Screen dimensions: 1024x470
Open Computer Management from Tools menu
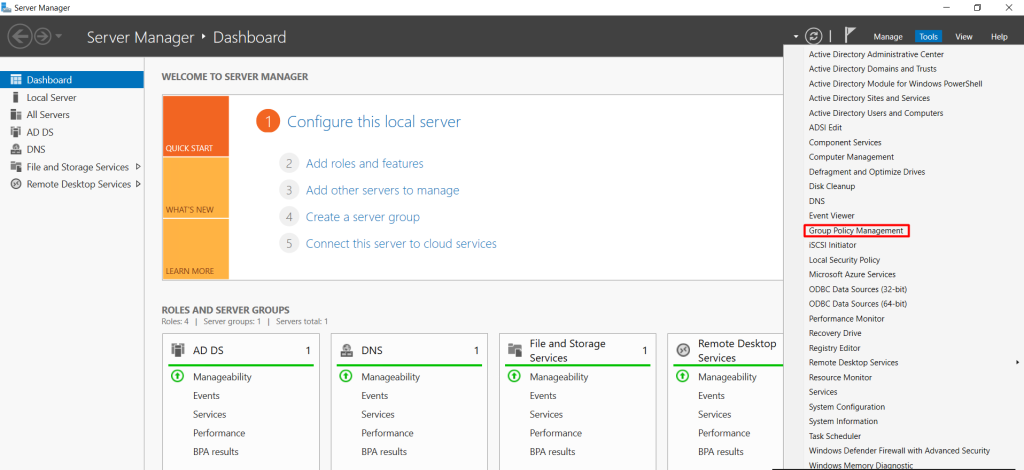[x=851, y=157]
